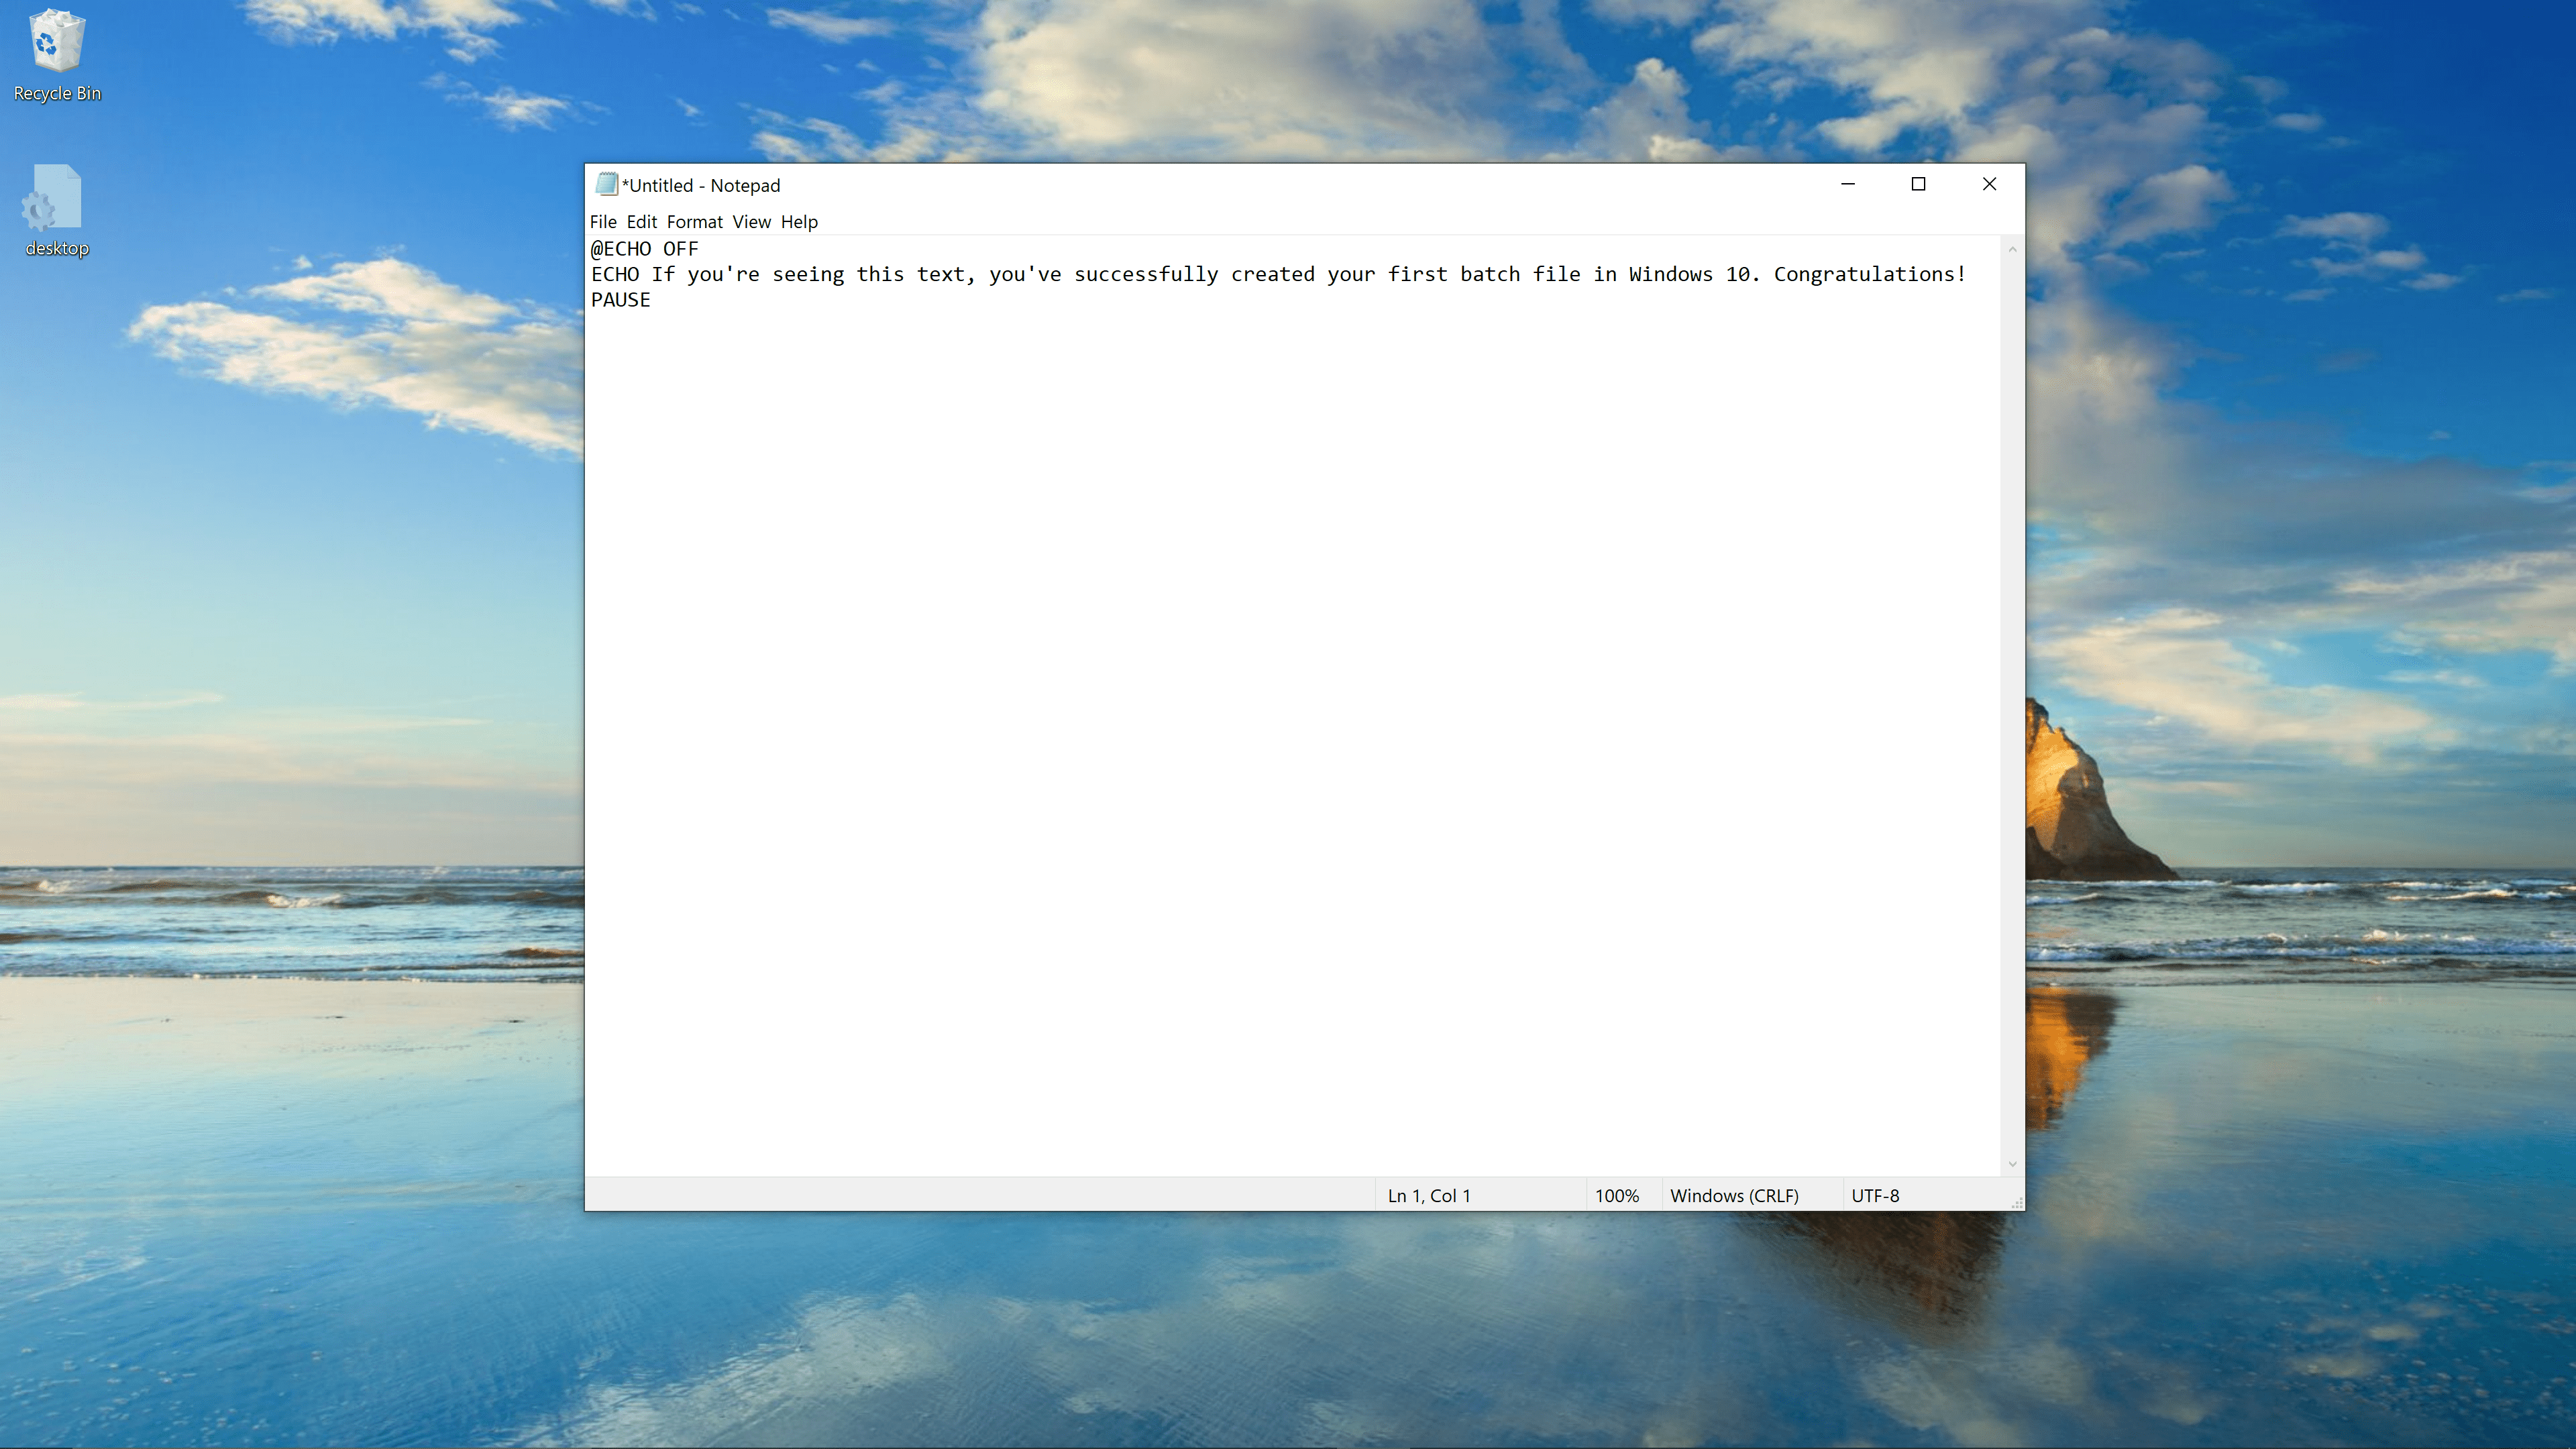Open the File menu
Viewport: 2576px width, 1449px height.
point(603,221)
